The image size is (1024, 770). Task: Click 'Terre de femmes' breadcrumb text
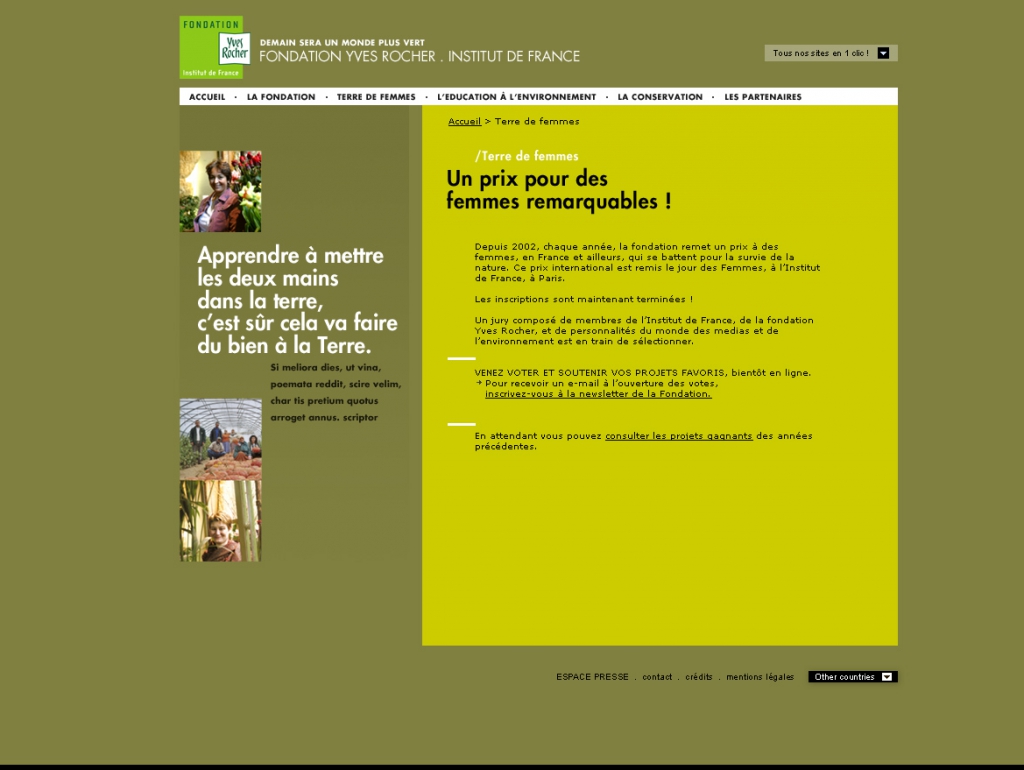tap(537, 121)
